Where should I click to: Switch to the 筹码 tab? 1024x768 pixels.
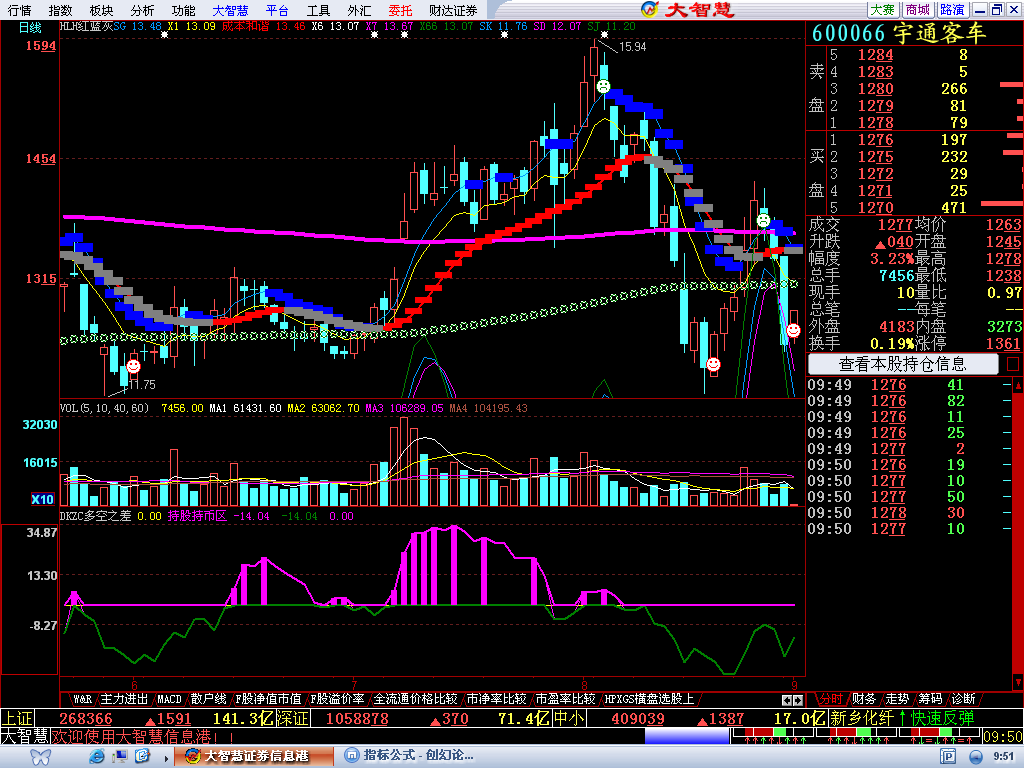[931, 699]
